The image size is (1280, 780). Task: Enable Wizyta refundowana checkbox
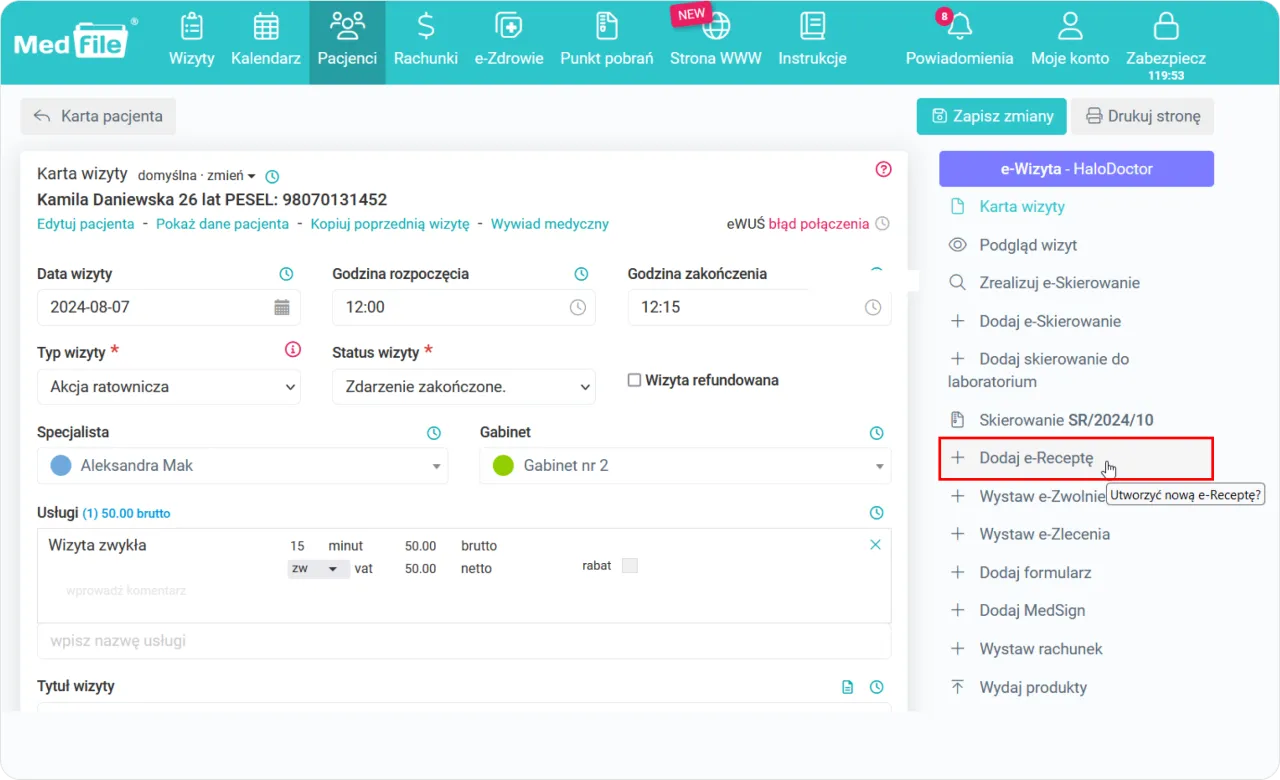click(x=634, y=380)
